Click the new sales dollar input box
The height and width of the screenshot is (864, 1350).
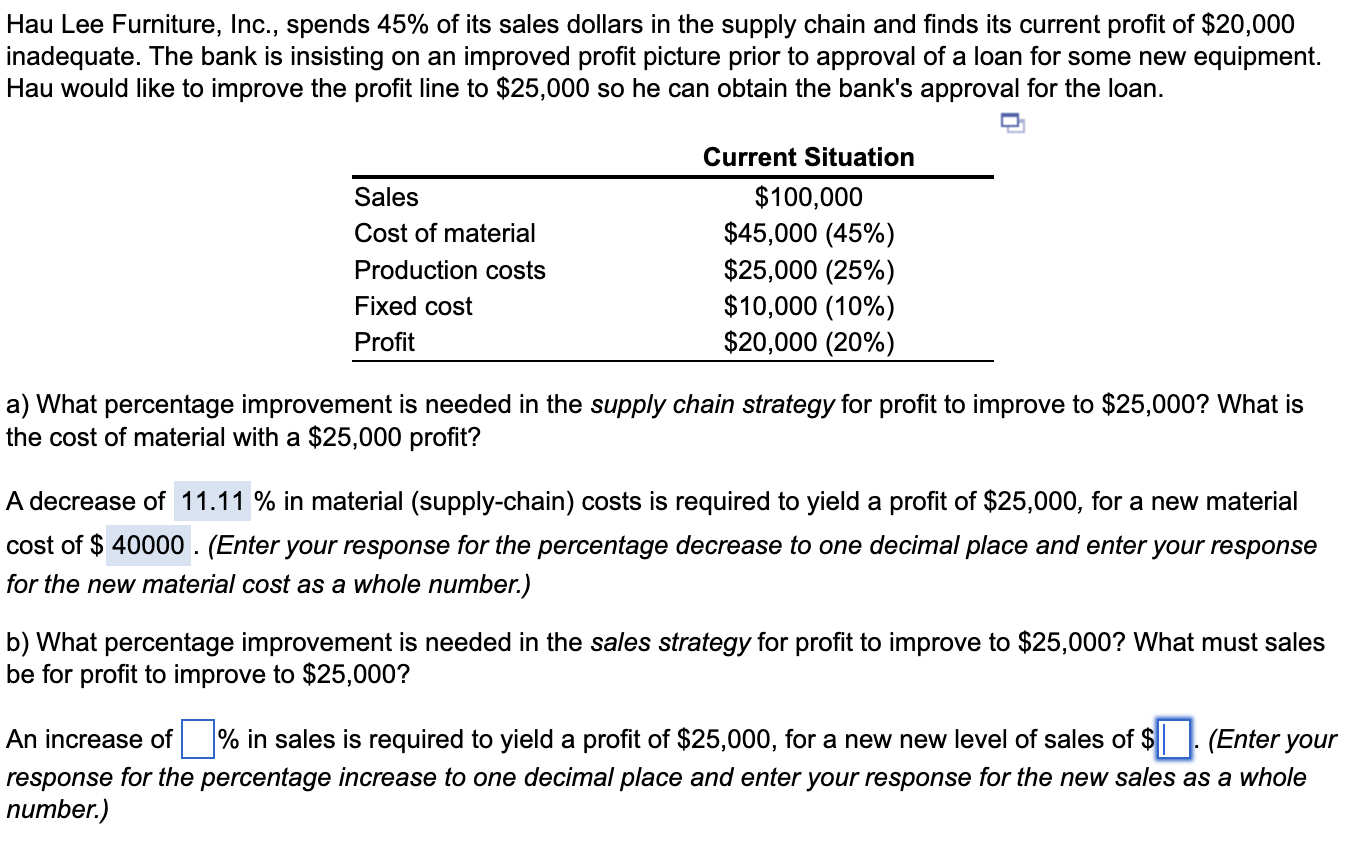pyautogui.click(x=1173, y=740)
